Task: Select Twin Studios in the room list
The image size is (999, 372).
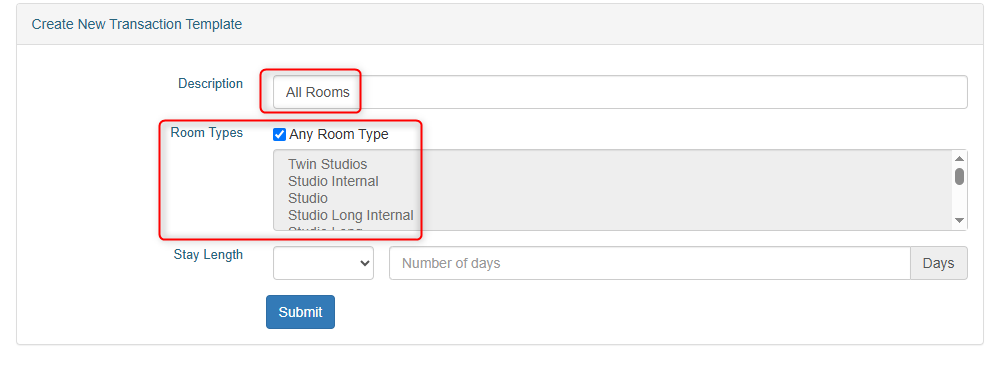Action: click(x=327, y=164)
